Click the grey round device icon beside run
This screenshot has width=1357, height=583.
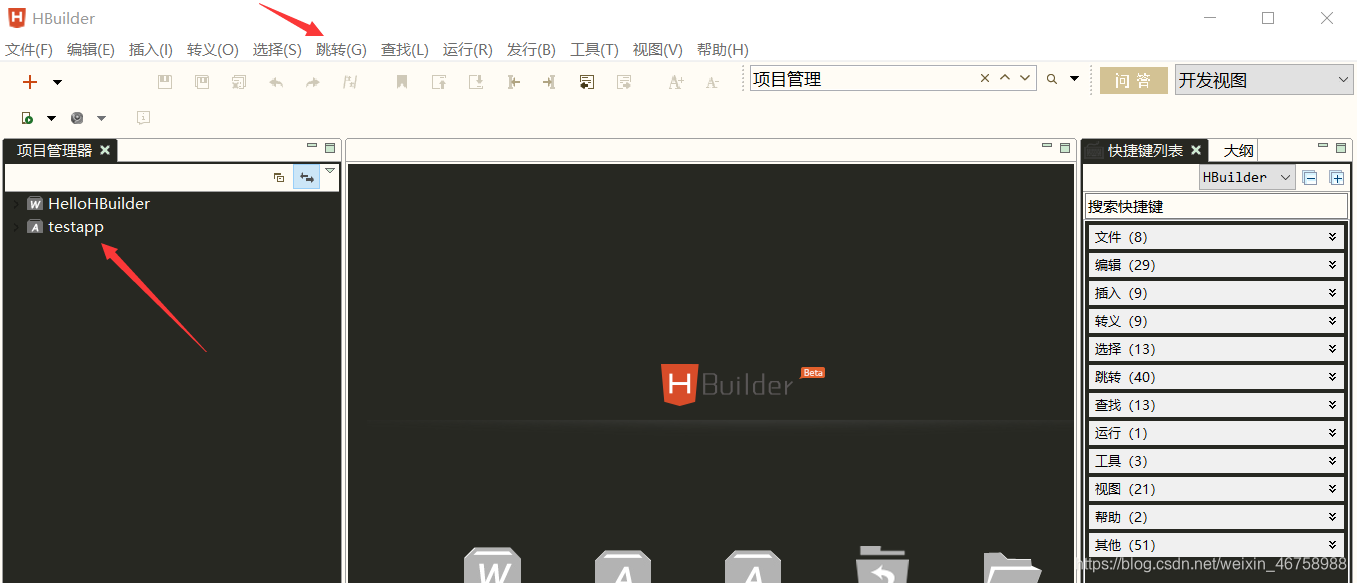coord(77,118)
